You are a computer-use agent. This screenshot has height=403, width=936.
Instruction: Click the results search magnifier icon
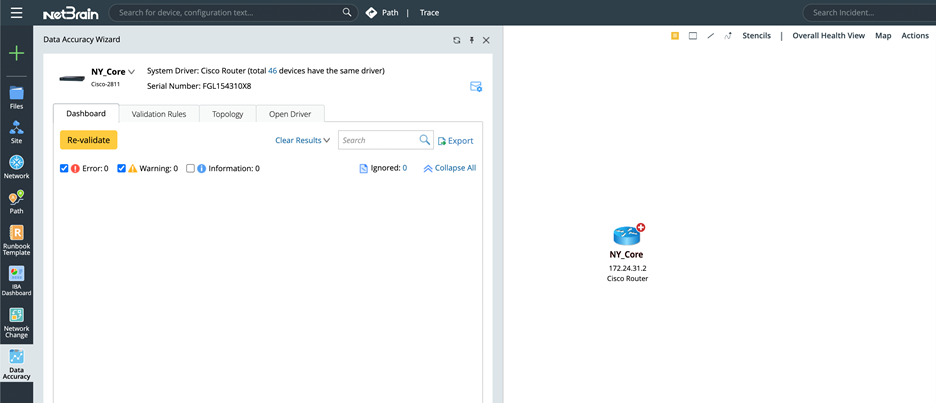point(424,140)
